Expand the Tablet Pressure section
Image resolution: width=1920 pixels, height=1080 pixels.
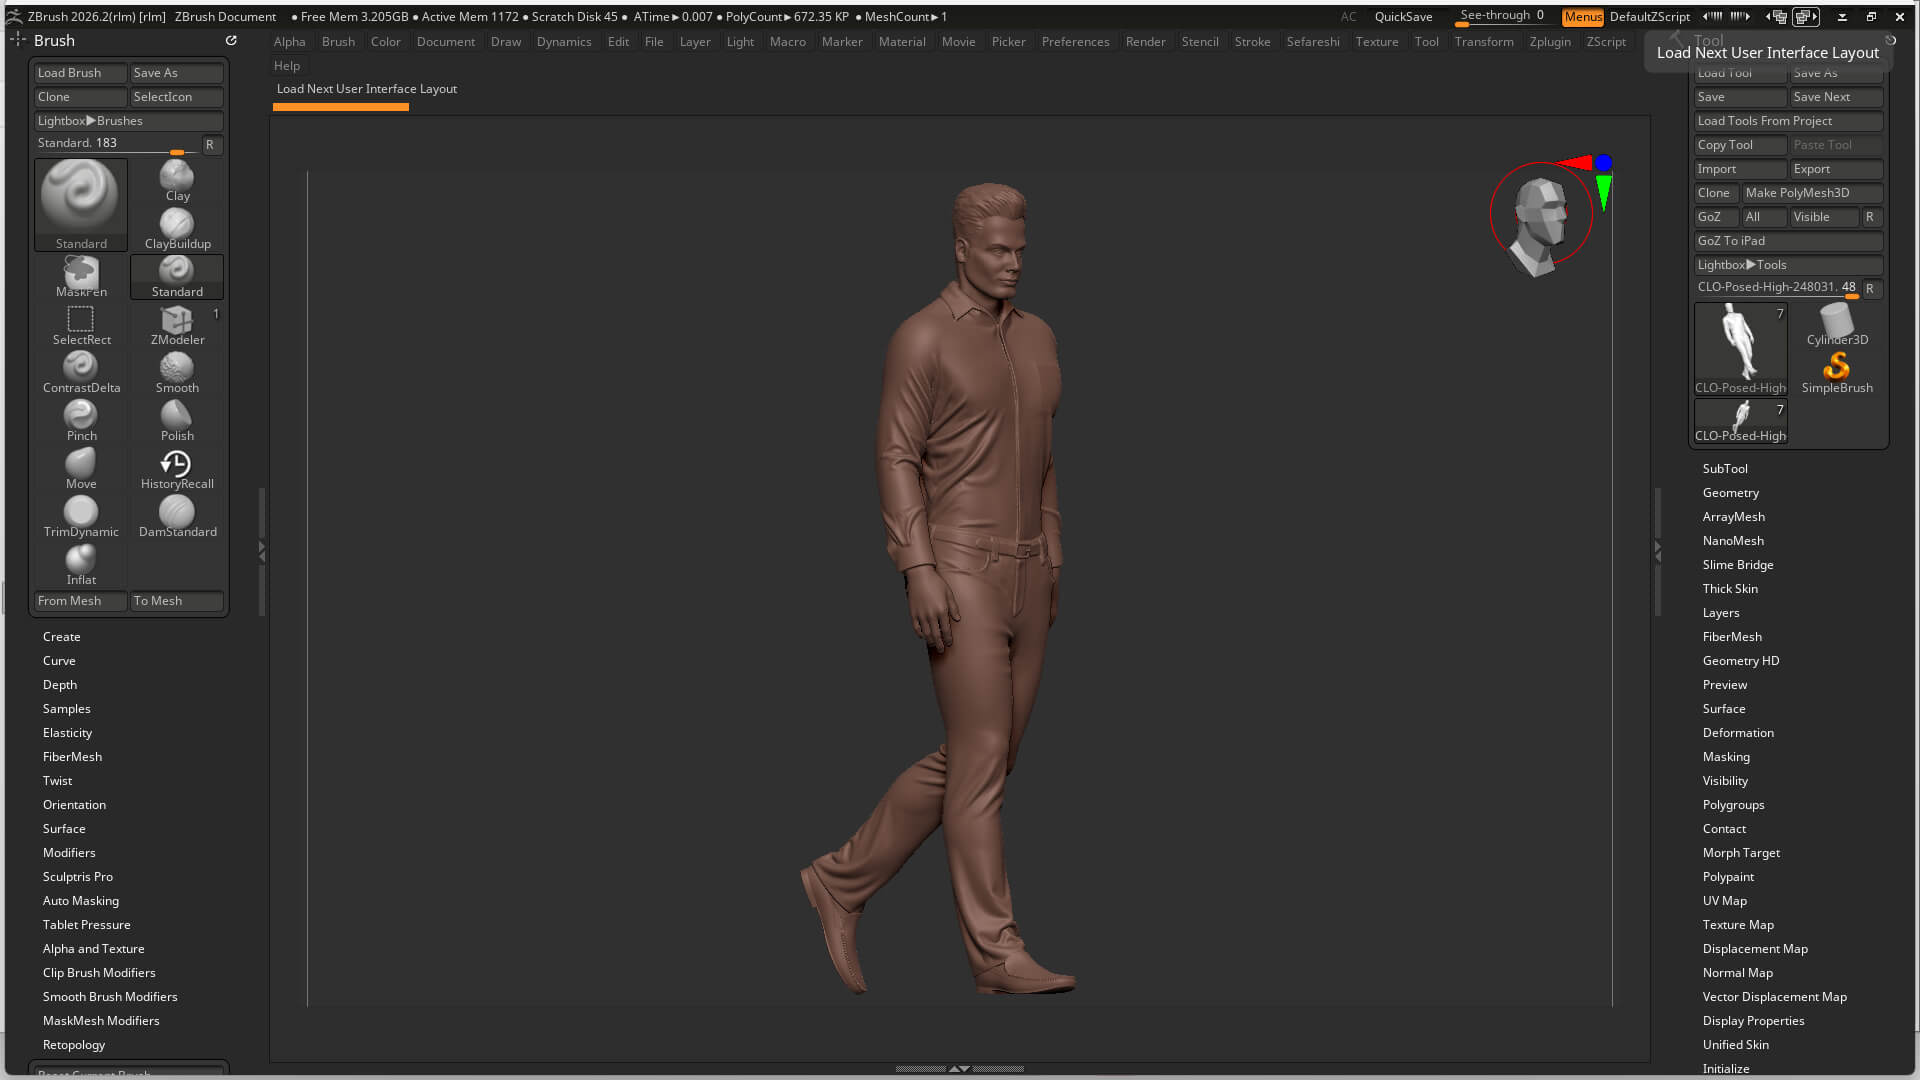pos(87,925)
